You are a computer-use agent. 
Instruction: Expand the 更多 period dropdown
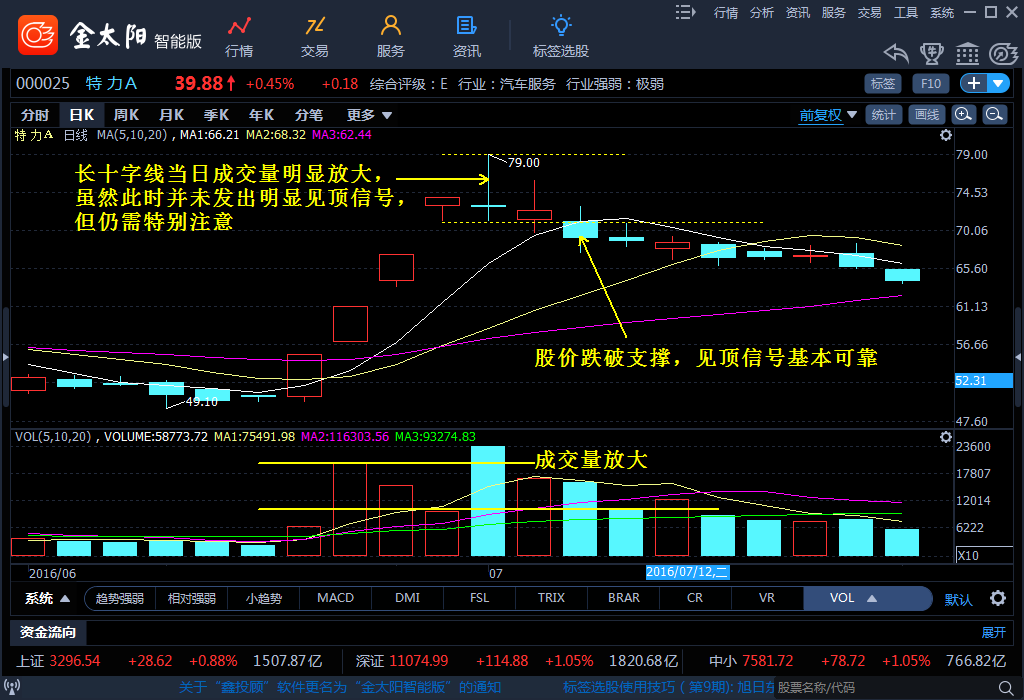(x=369, y=115)
